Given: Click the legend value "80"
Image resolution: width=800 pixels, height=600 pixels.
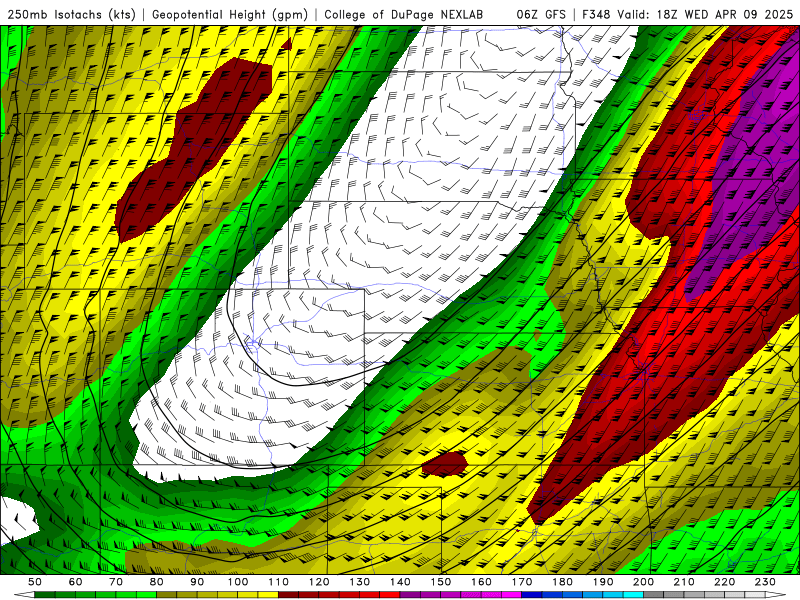Looking at the screenshot, I should click(156, 582).
